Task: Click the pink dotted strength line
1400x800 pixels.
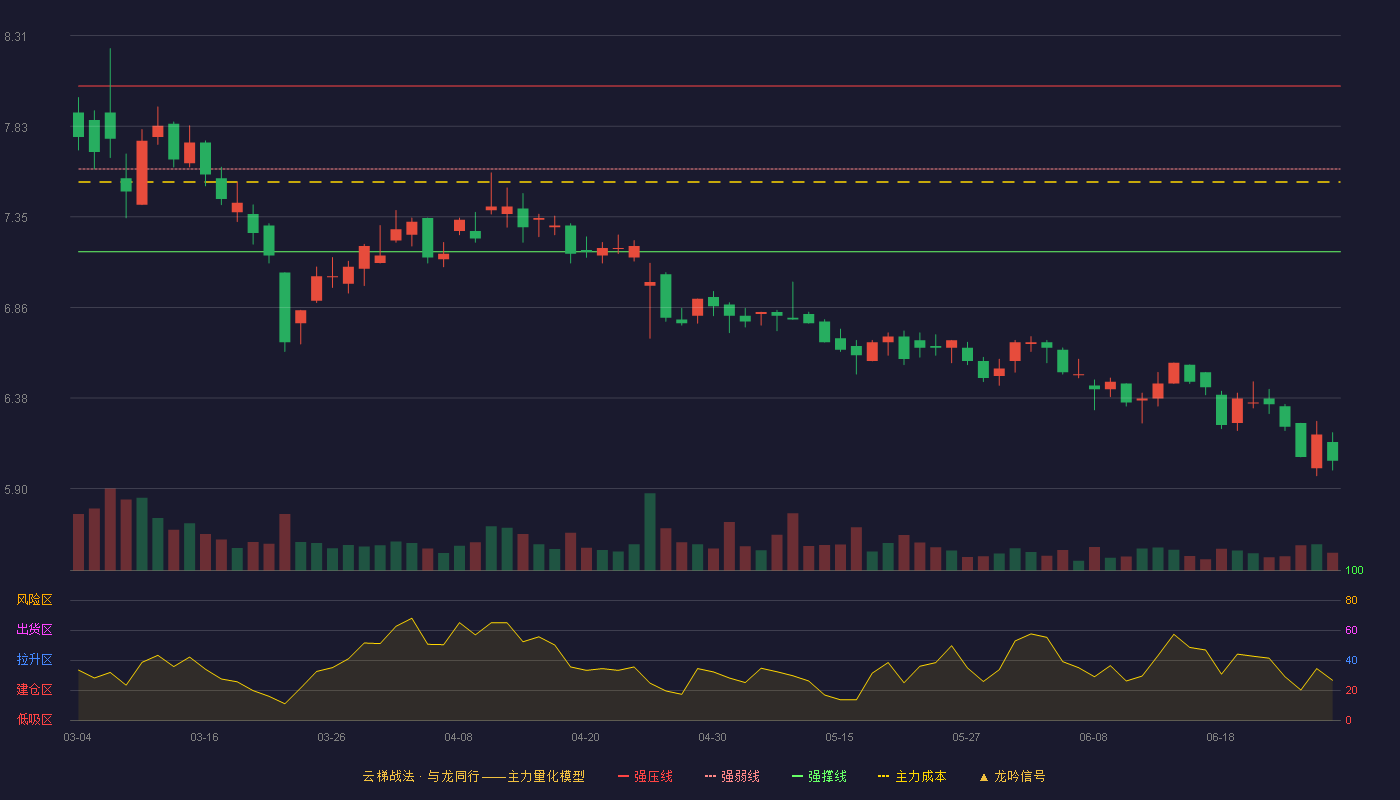Action: click(x=709, y=169)
